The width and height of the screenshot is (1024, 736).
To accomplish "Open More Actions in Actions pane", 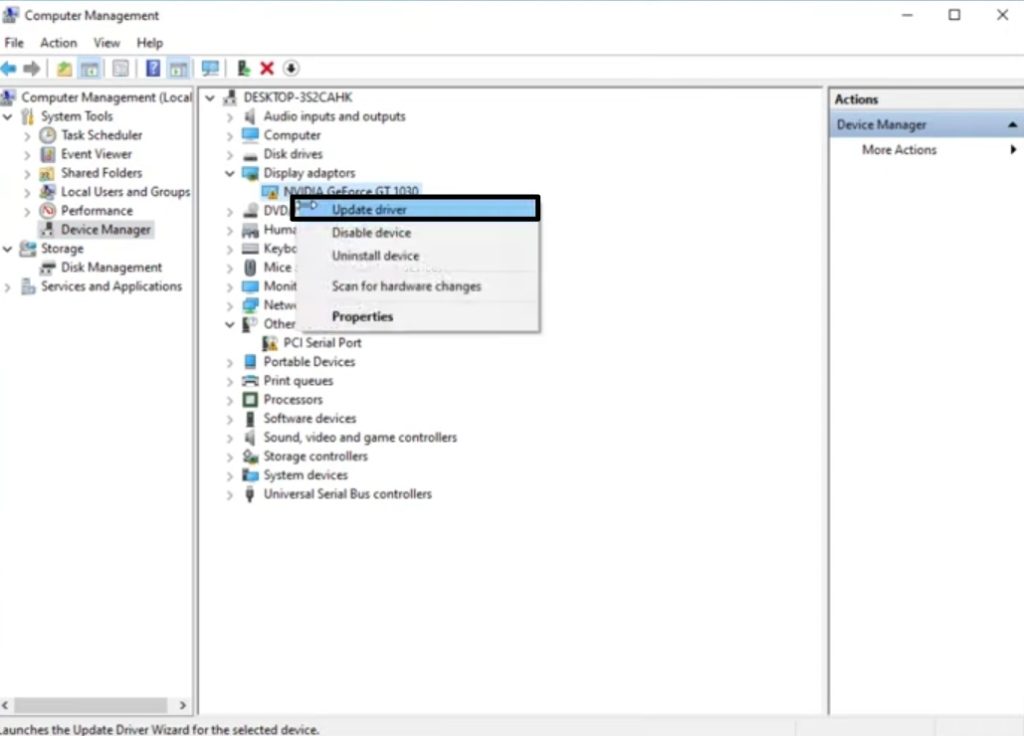I will click(x=899, y=150).
